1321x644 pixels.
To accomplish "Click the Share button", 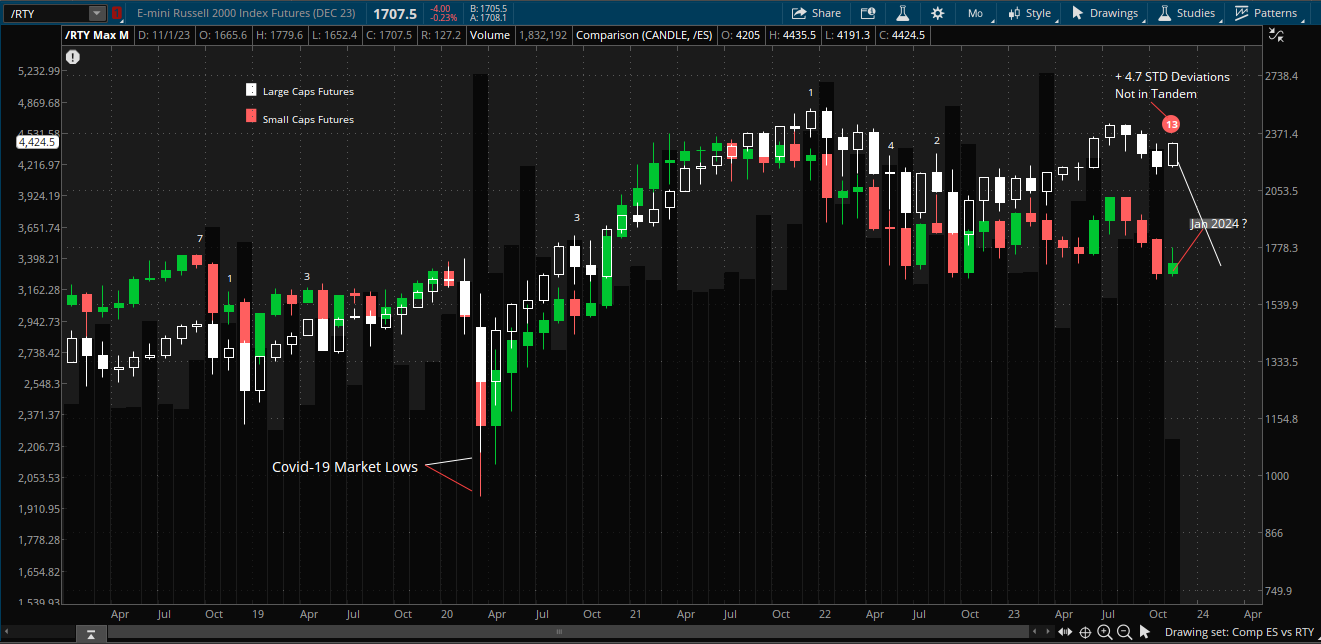I will pyautogui.click(x=817, y=13).
